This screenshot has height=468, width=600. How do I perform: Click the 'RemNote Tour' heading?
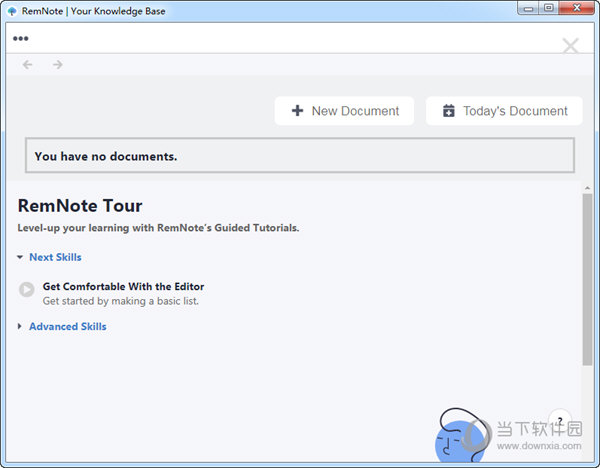pos(80,206)
